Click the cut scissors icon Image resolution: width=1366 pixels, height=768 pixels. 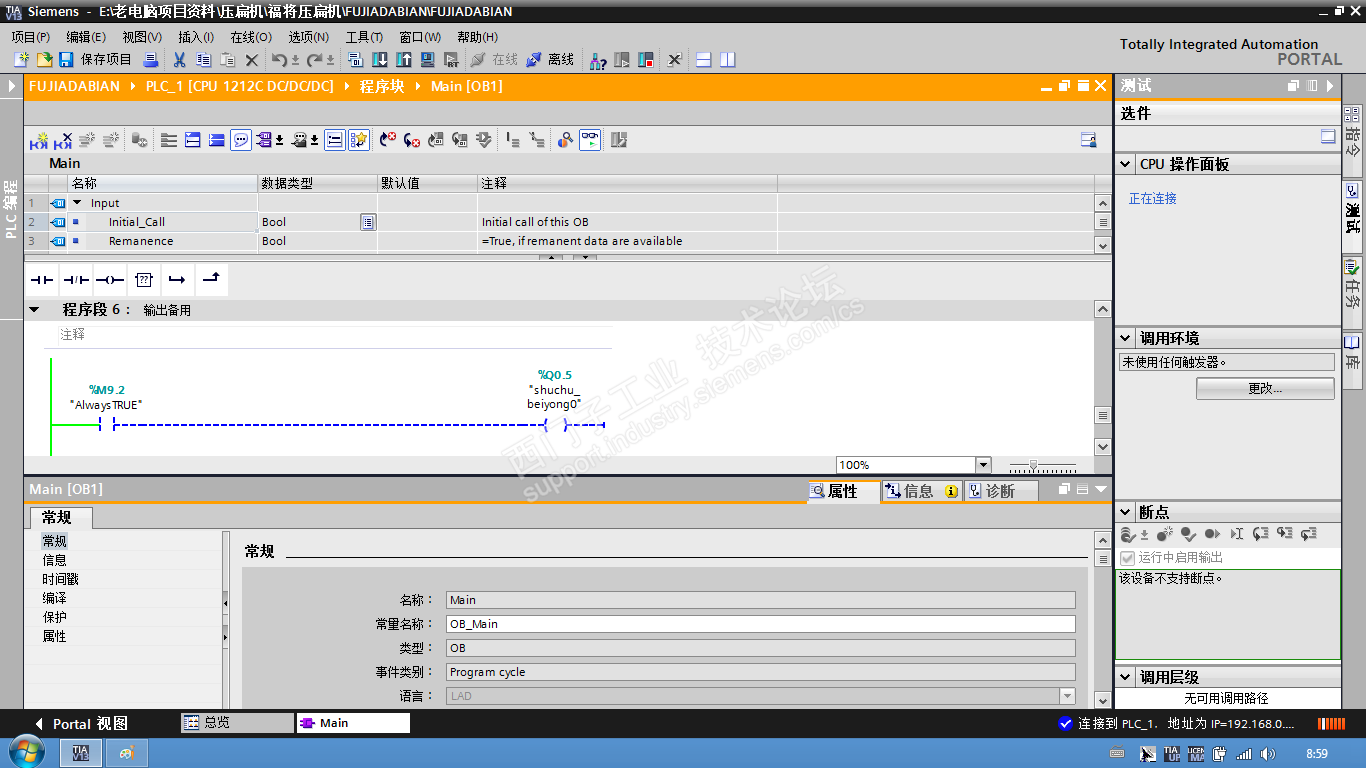[180, 60]
